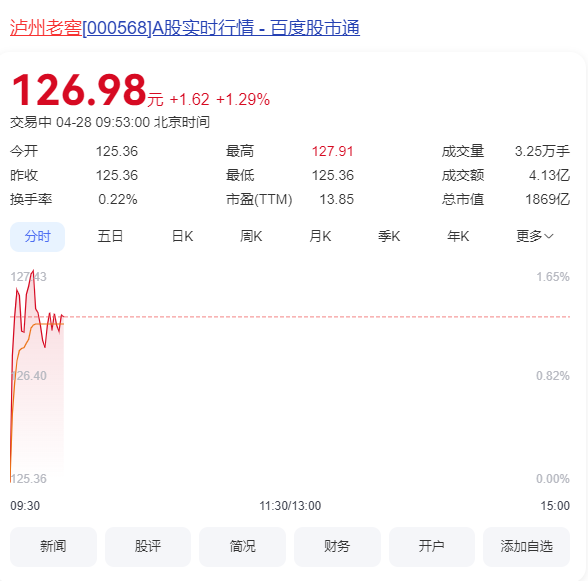The width and height of the screenshot is (588, 581).
Task: Click the 添加自选 button
Action: tap(526, 546)
